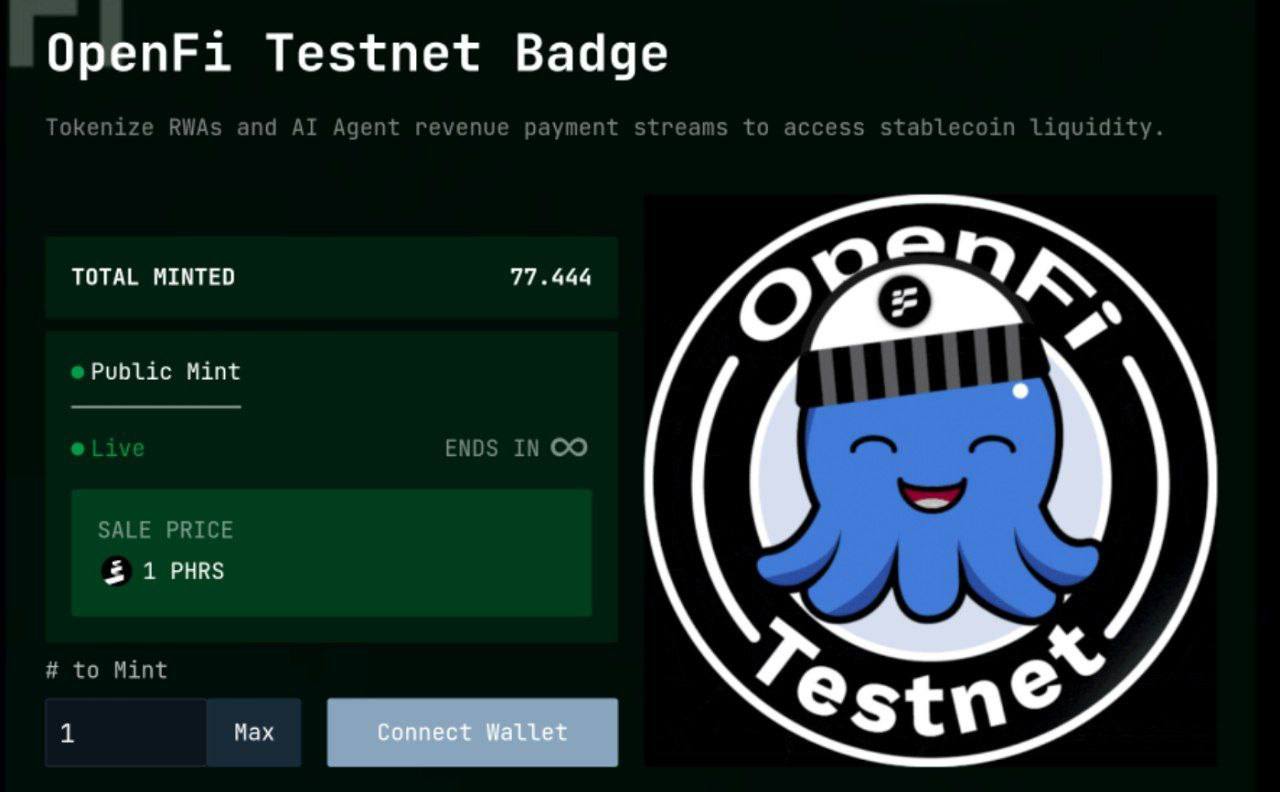Click the TOTAL MINTED label
The image size is (1280, 792).
[x=153, y=277]
